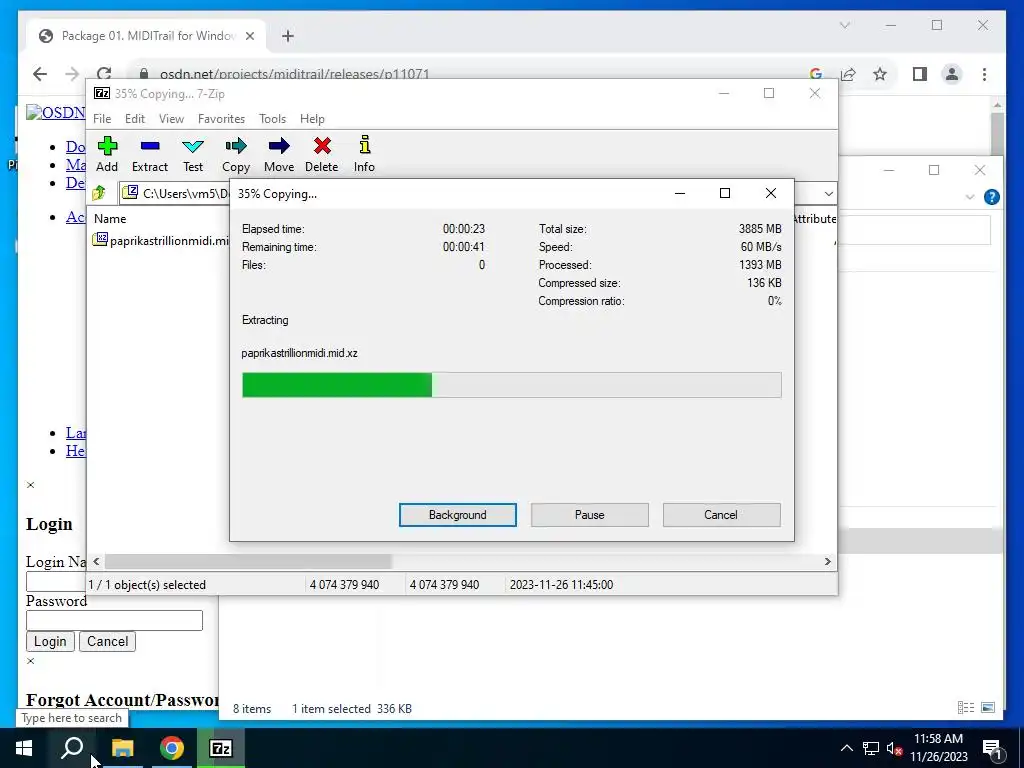1024x768 pixels.
Task: Show hidden system tray icons
Action: 846,748
